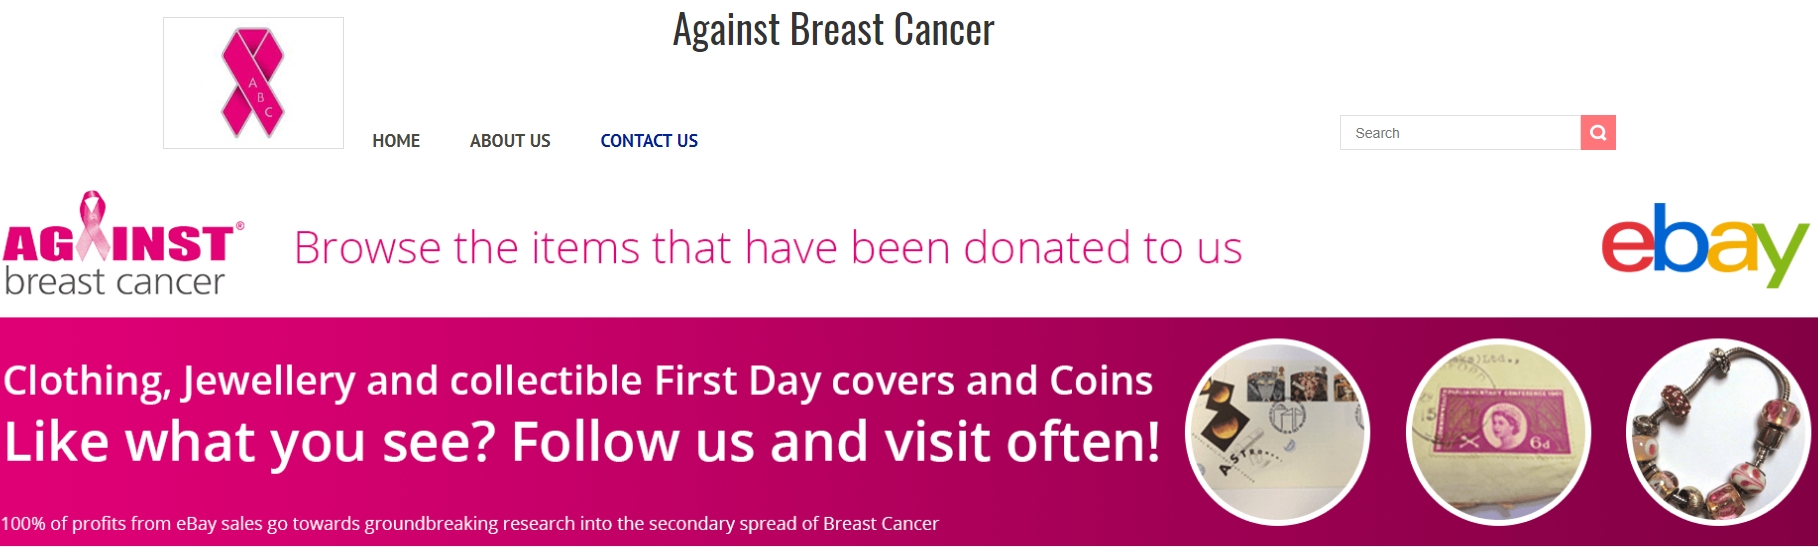Click the pink ribbon in AGAINST wordmark
Viewport: 1818px width, 549px height.
tap(93, 224)
